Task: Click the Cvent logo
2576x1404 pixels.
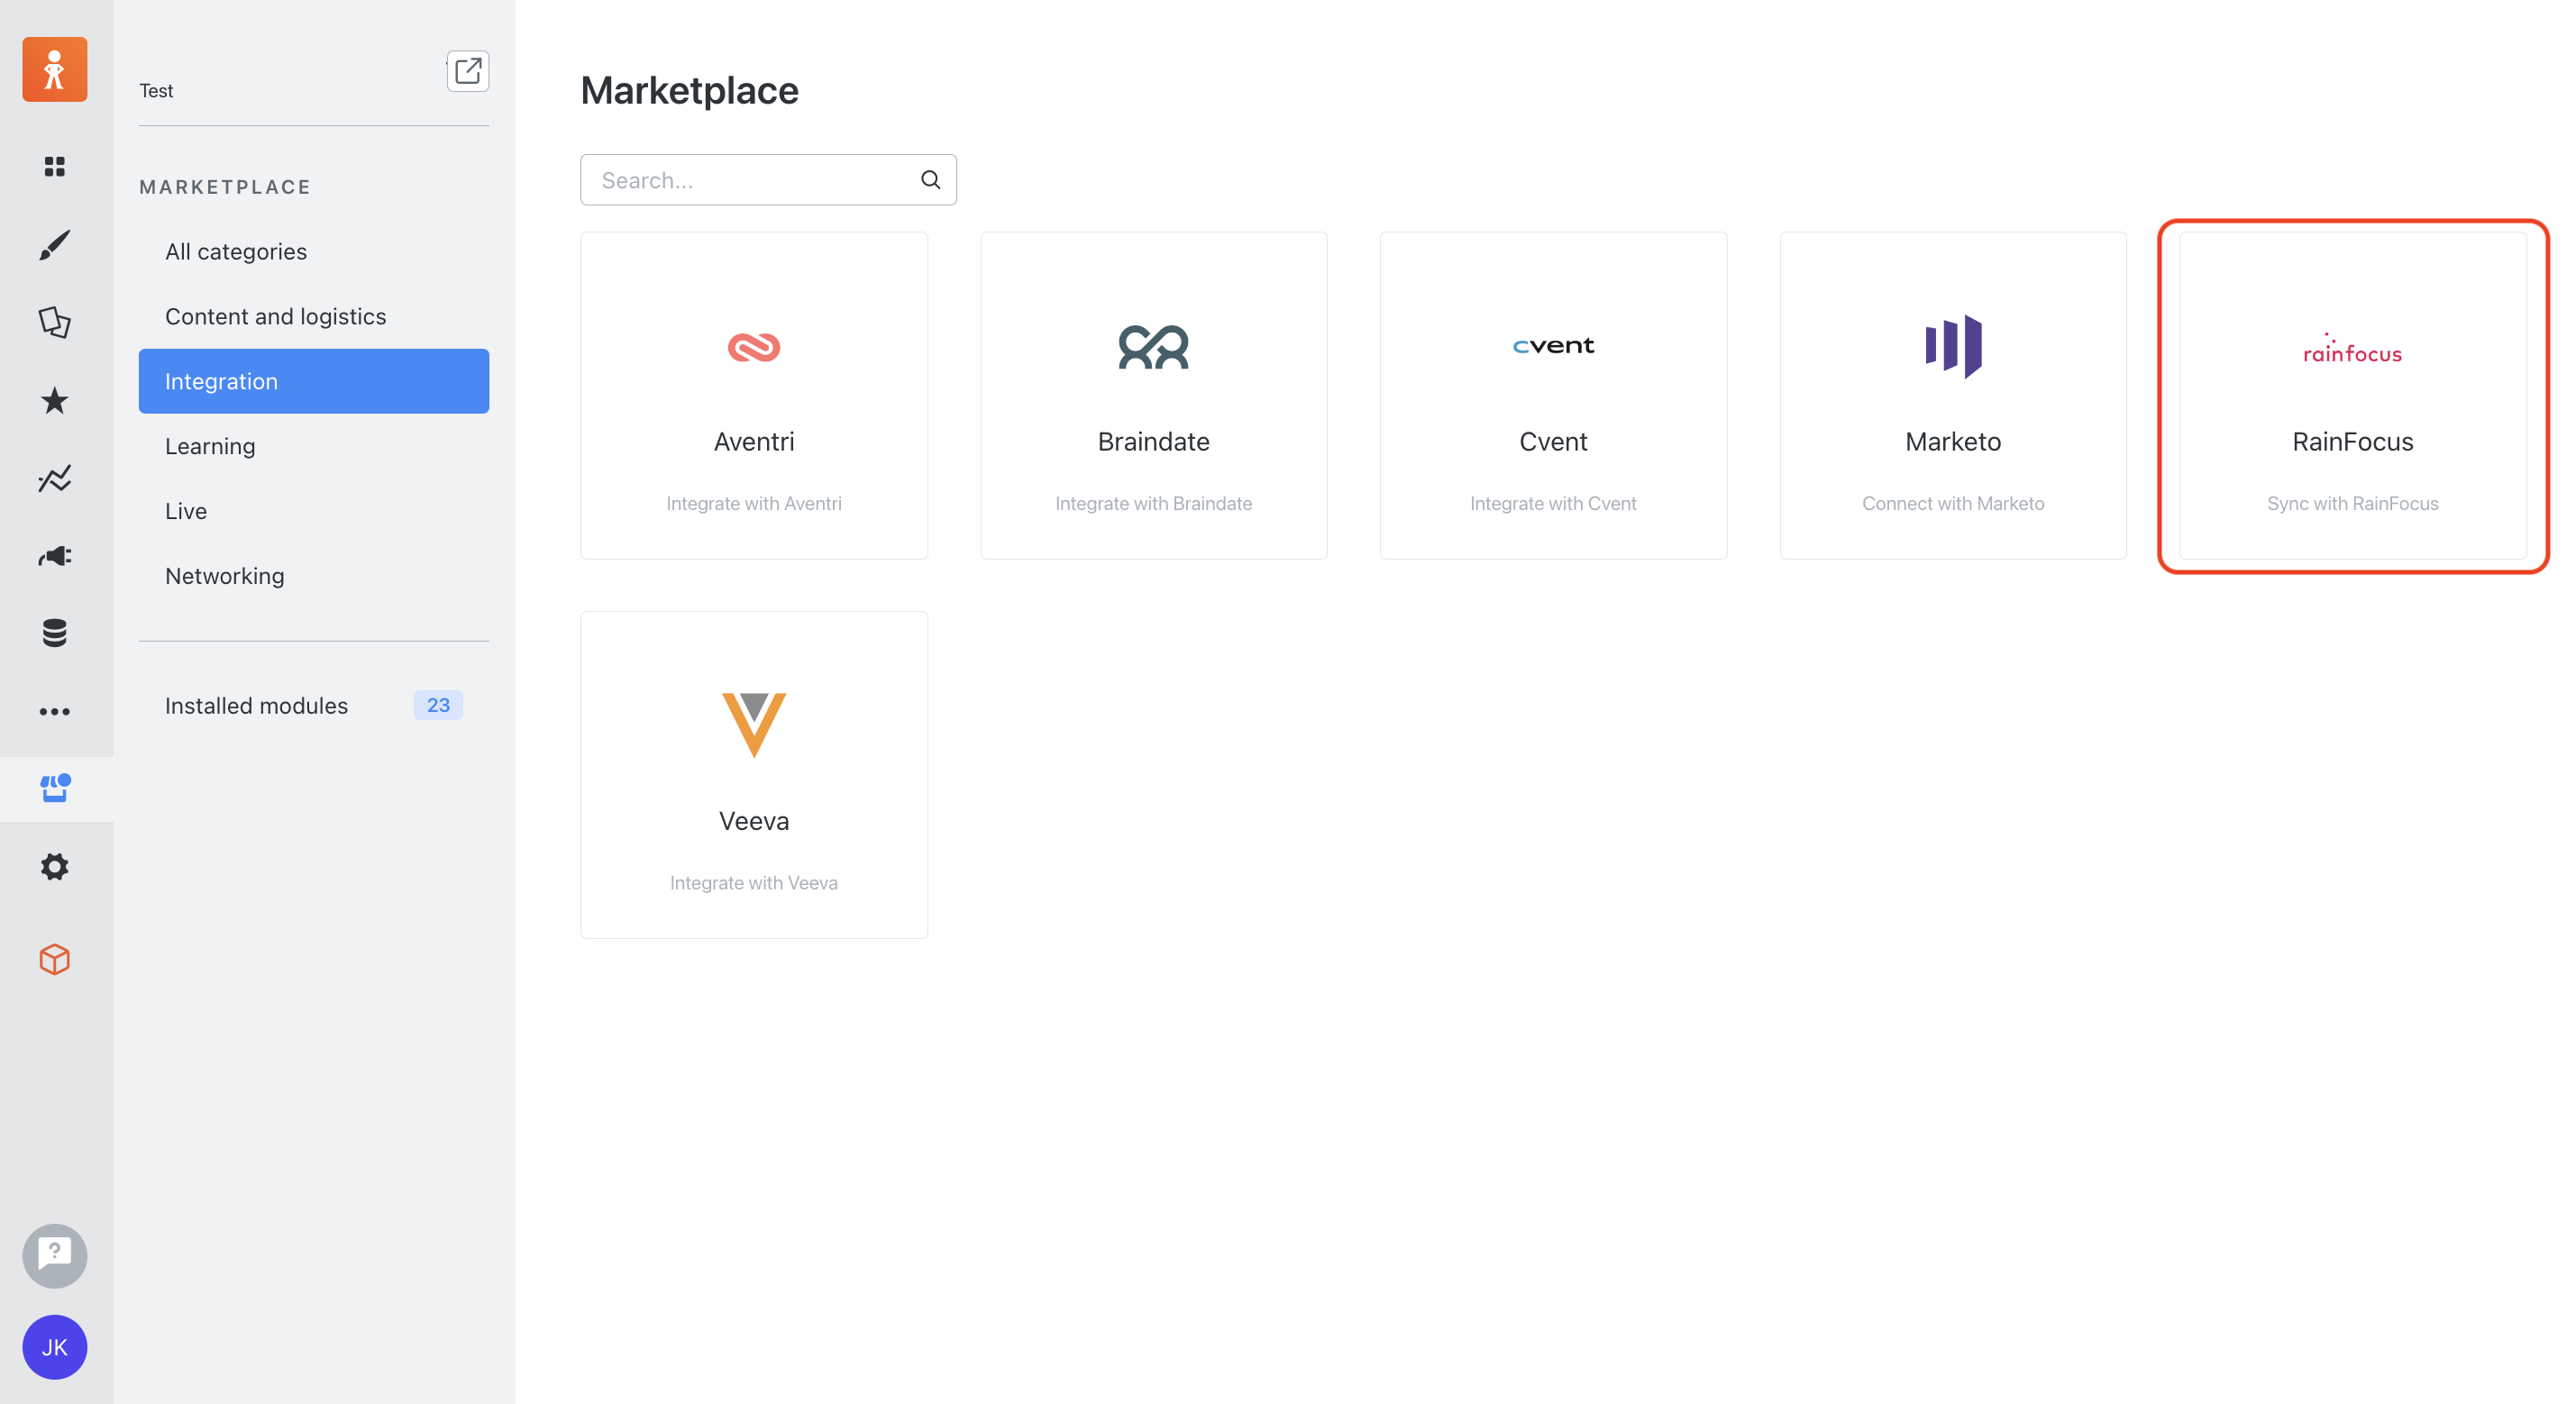Action: pyautogui.click(x=1553, y=346)
